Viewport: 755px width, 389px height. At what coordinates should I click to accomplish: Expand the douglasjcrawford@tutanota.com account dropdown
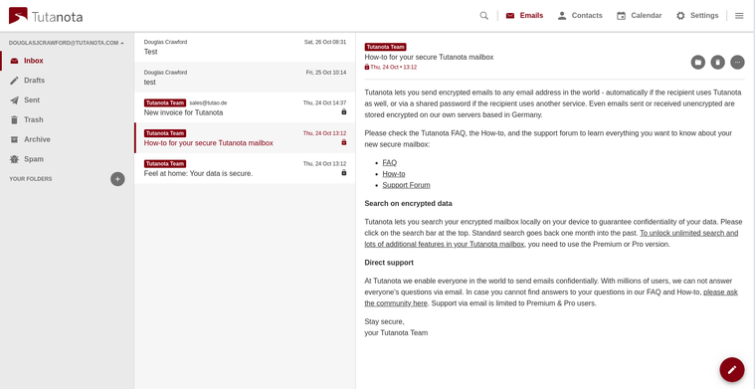66,43
